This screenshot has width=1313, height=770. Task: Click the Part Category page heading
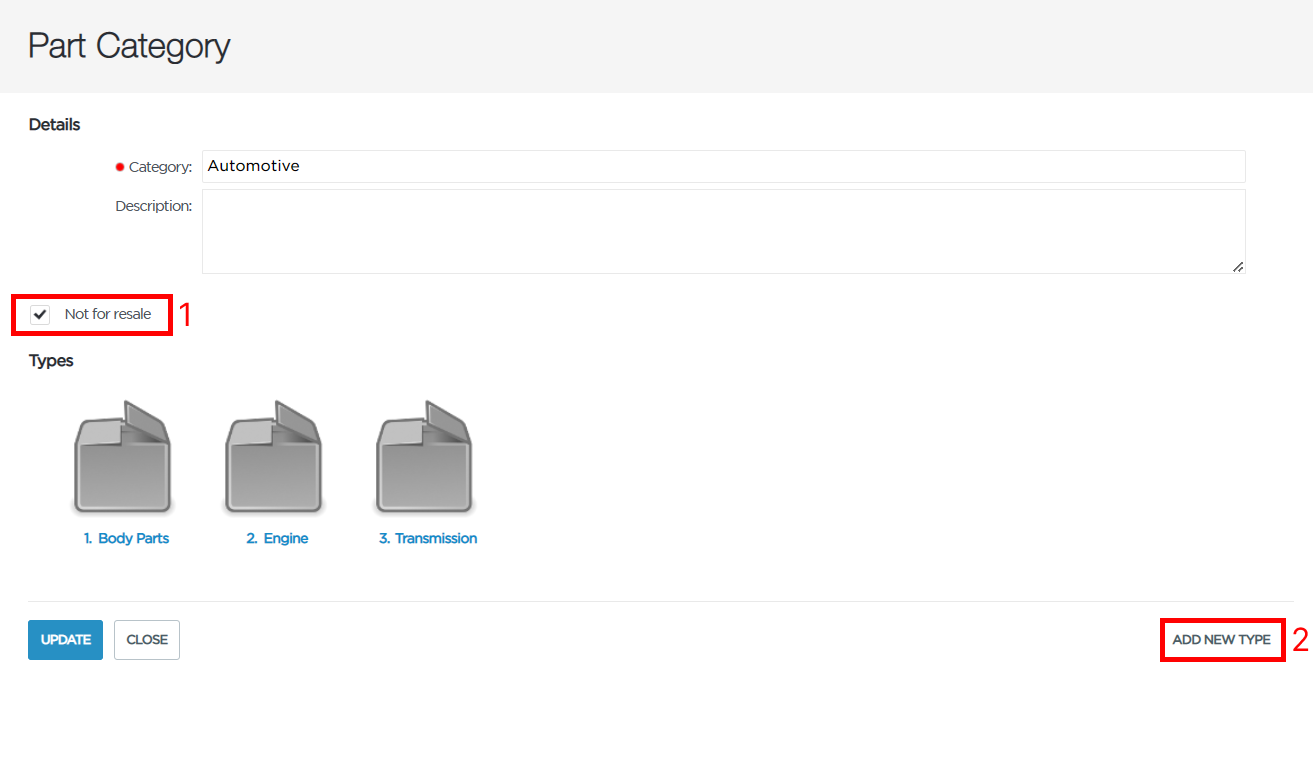(x=129, y=45)
